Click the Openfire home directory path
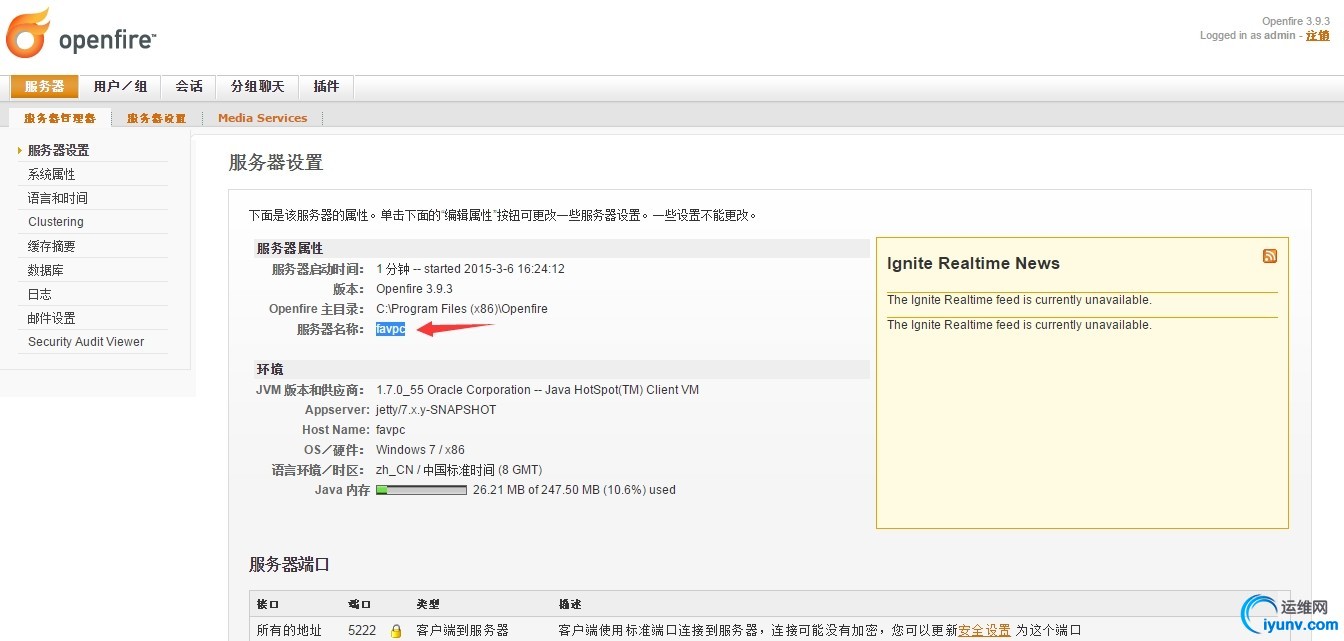The height and width of the screenshot is (641, 1344). [x=462, y=309]
